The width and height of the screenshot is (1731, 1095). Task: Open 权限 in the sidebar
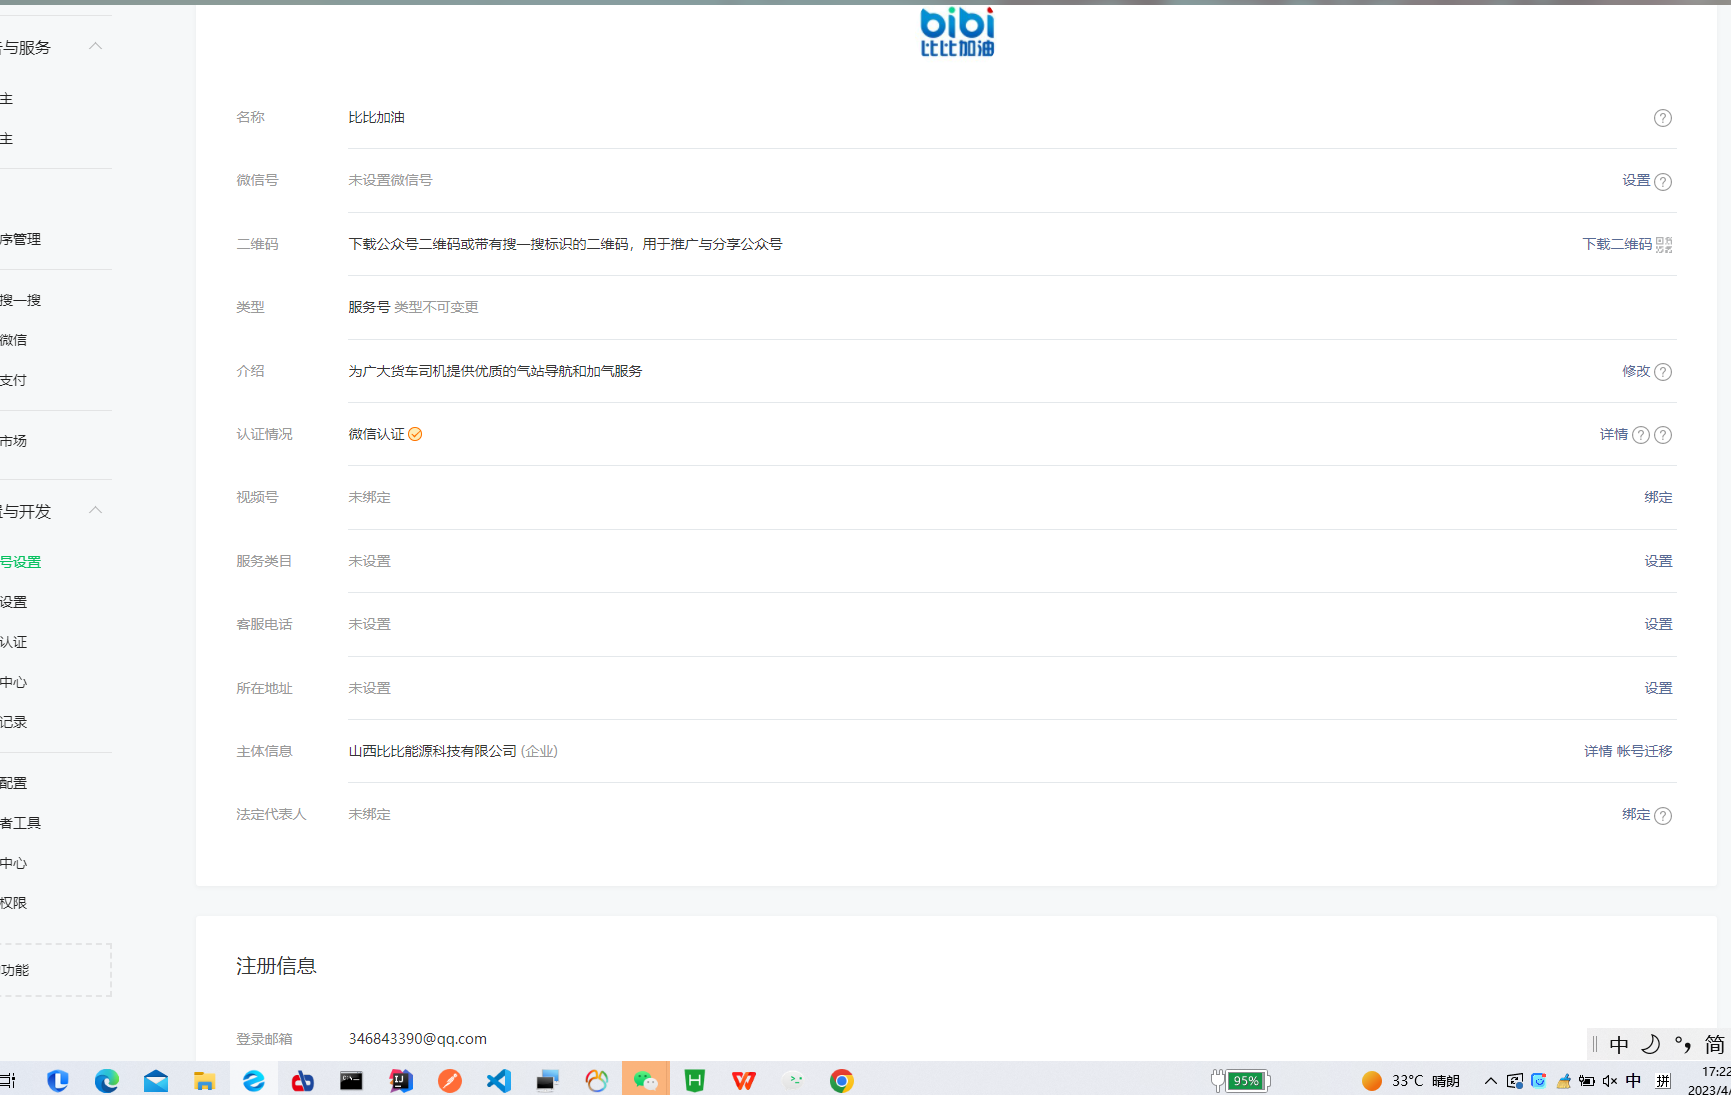[14, 903]
